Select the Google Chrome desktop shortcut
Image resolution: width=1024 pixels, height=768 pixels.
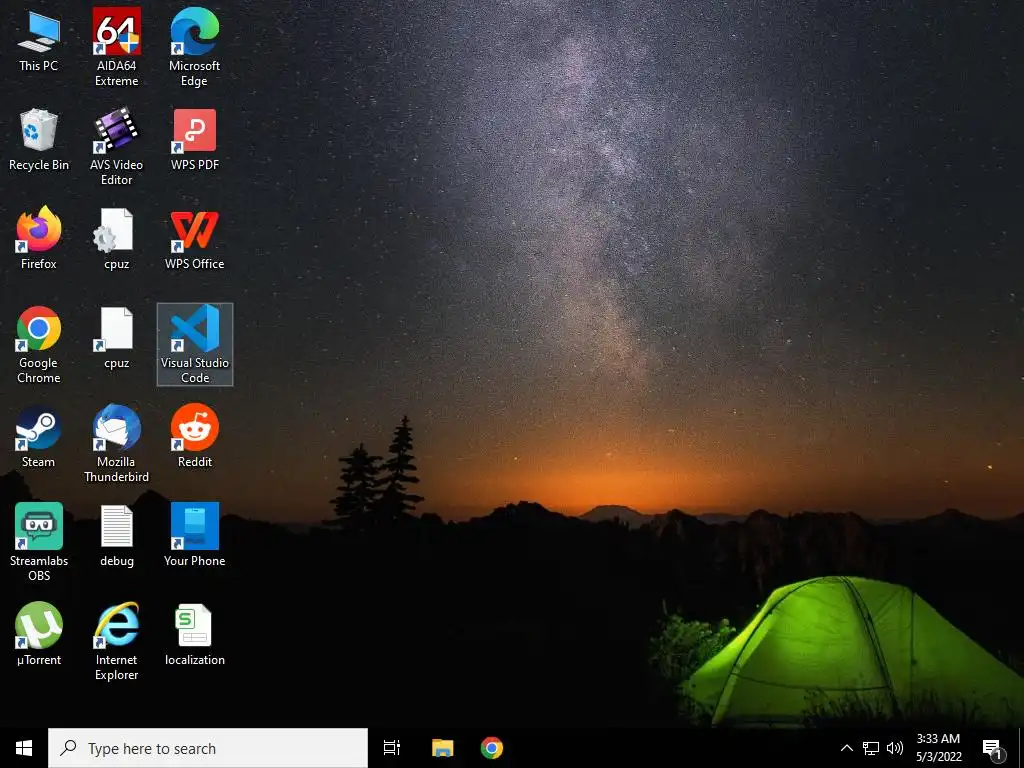(x=39, y=345)
